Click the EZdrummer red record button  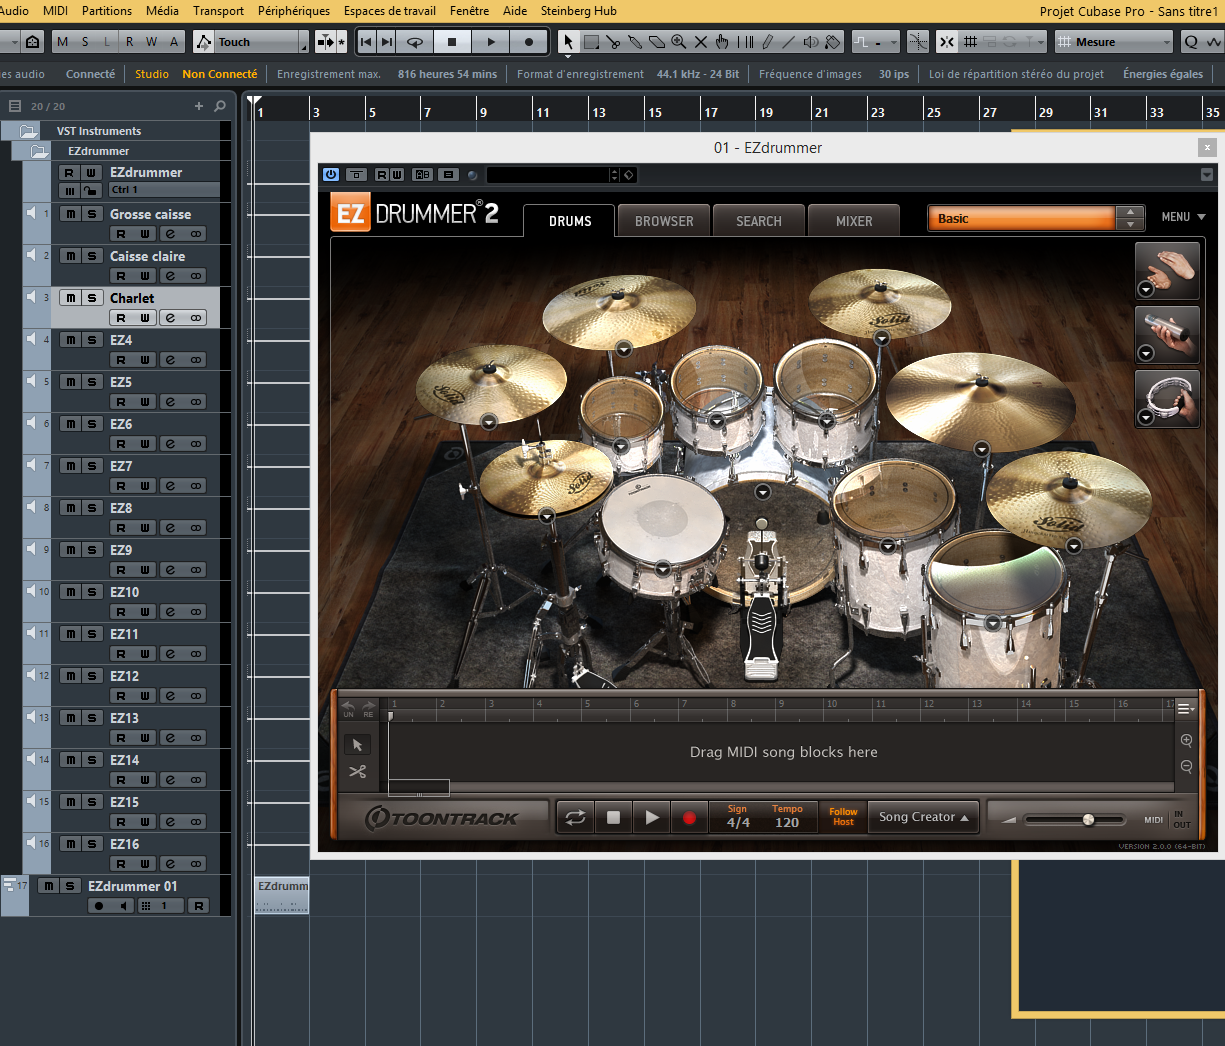pos(689,818)
